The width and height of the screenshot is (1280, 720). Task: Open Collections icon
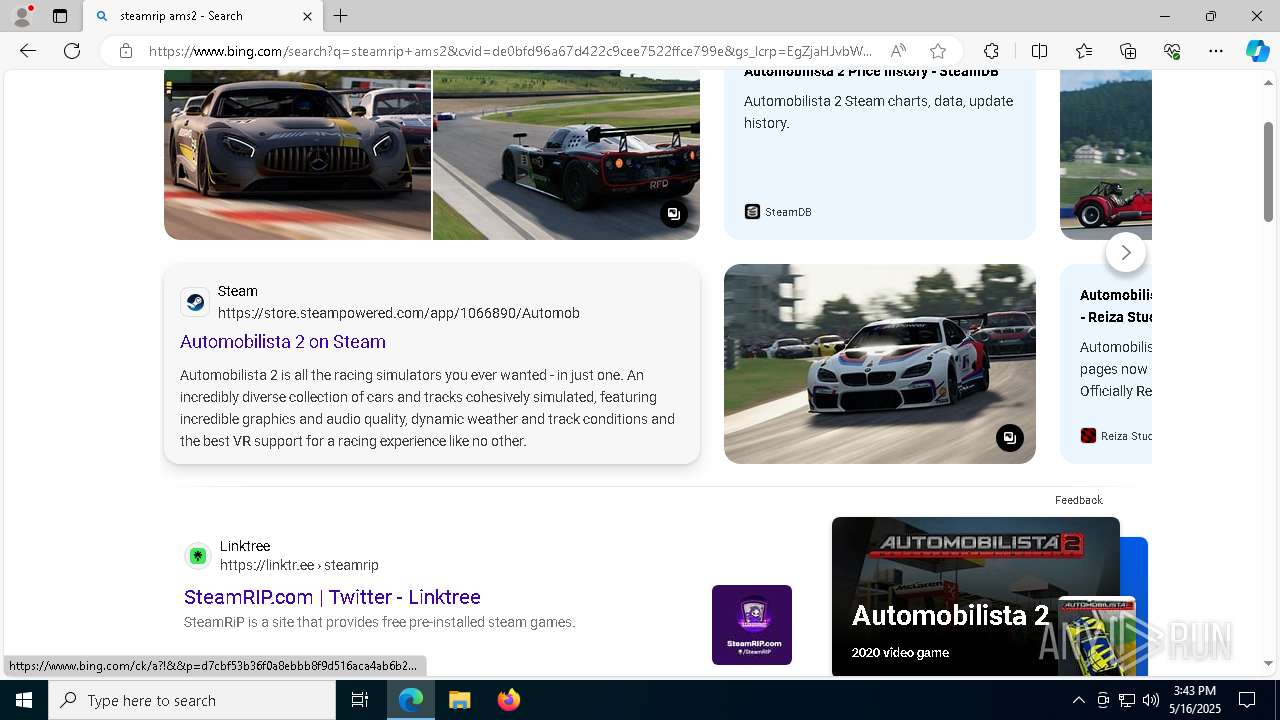coord(1128,51)
